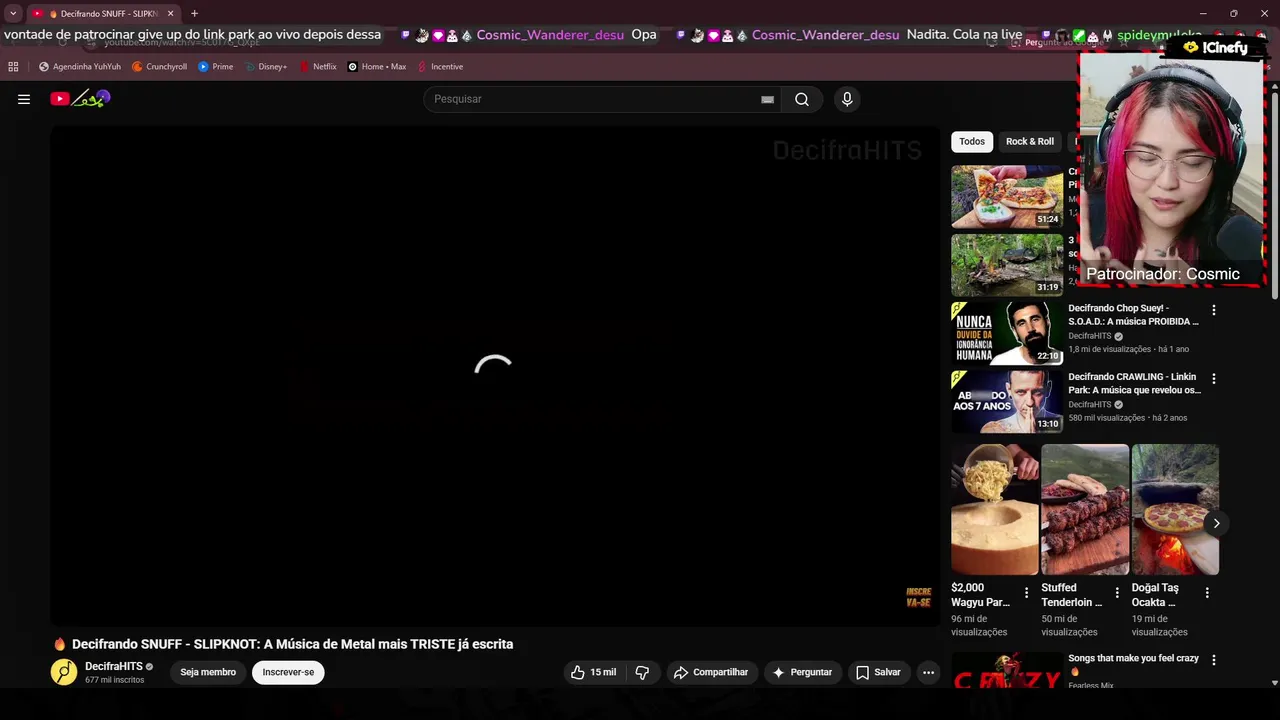Click '50 mi de visualizações' text
Screen dimensions: 1280x720
click(x=1069, y=625)
